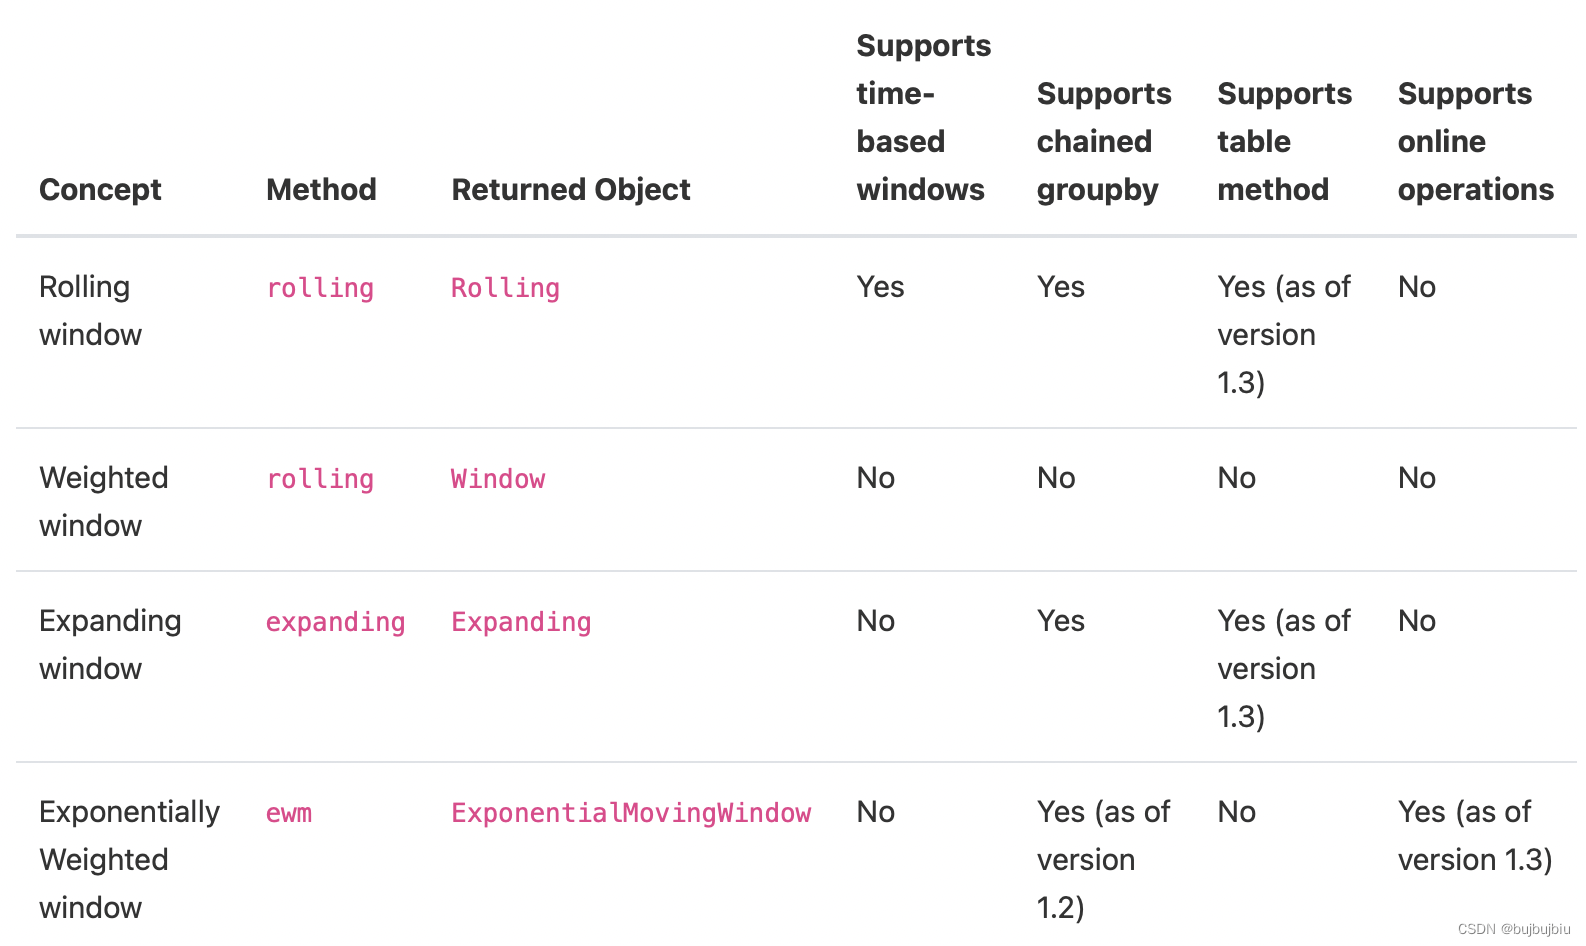Open the Expanding returned object link

(521, 622)
